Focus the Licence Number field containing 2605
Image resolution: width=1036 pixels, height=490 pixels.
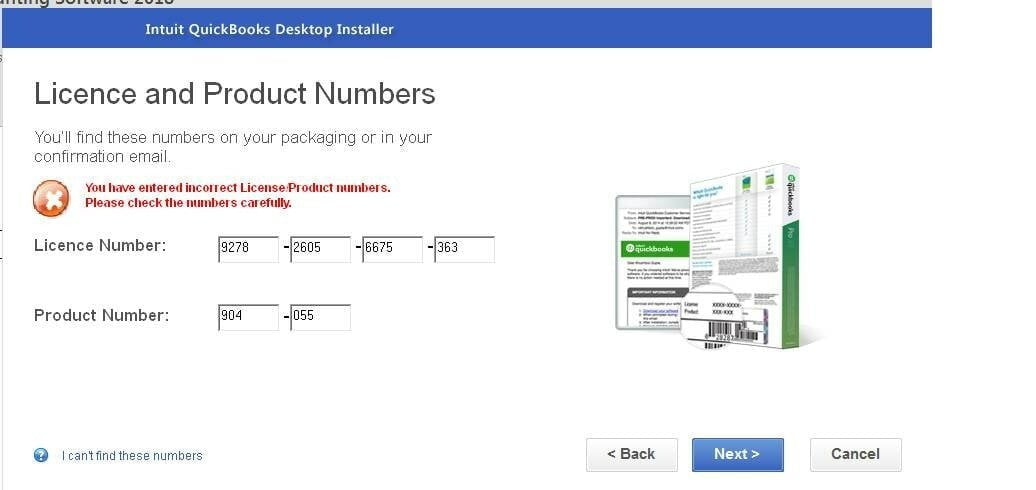[x=320, y=249]
